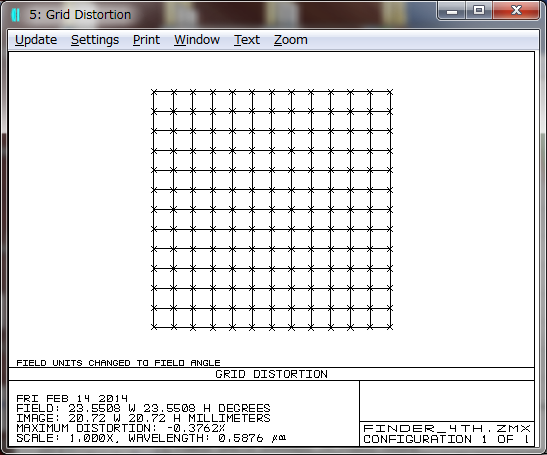547x455 pixels.
Task: Click the CONFIGURATION 1 OF 1 label
Action: coord(446,439)
